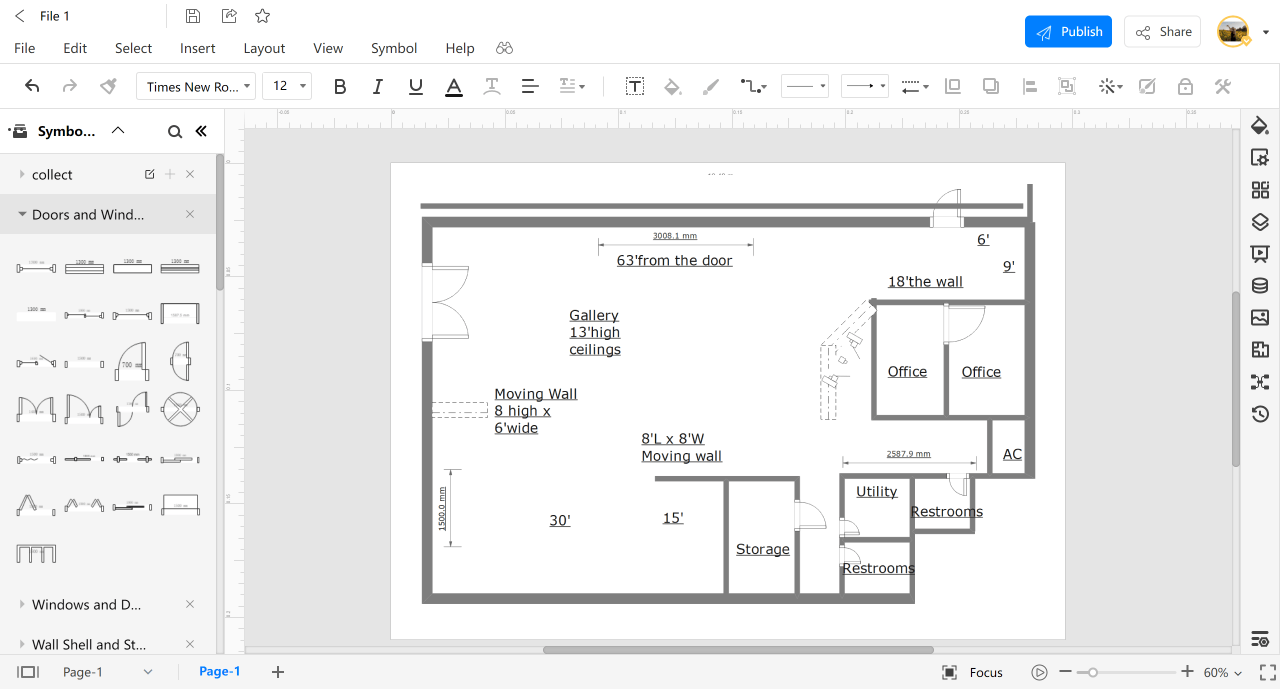Select the Brush formatting tool
Screen dimensions: 1280x689
pyautogui.click(x=710, y=86)
